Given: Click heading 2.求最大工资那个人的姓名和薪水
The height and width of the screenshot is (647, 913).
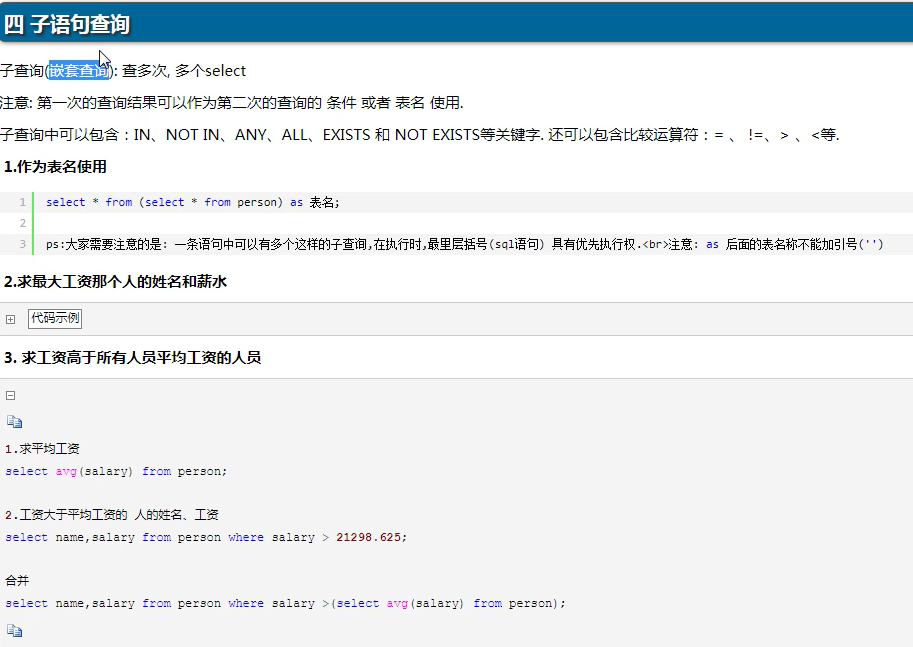Looking at the screenshot, I should tap(115, 281).
